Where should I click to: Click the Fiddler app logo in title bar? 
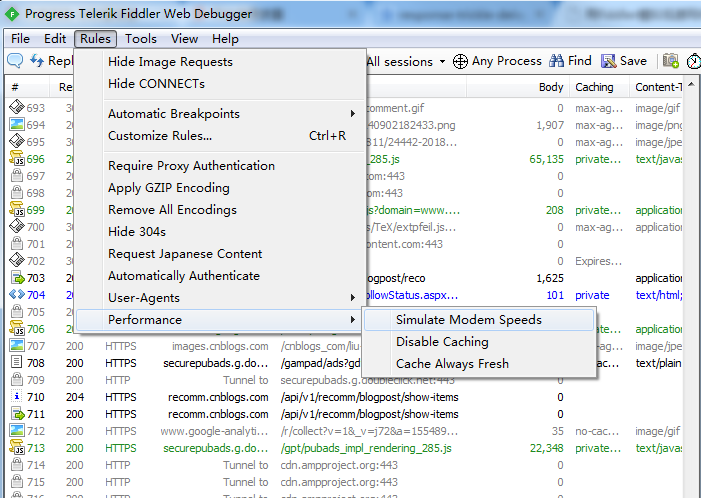point(12,14)
